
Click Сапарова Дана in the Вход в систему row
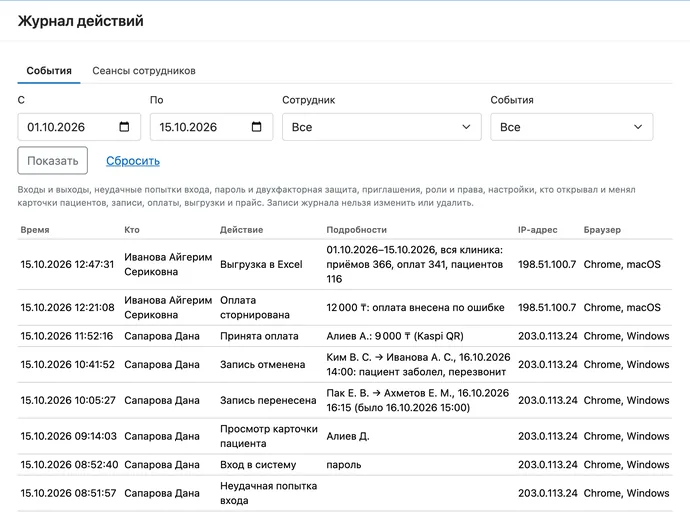(161, 465)
